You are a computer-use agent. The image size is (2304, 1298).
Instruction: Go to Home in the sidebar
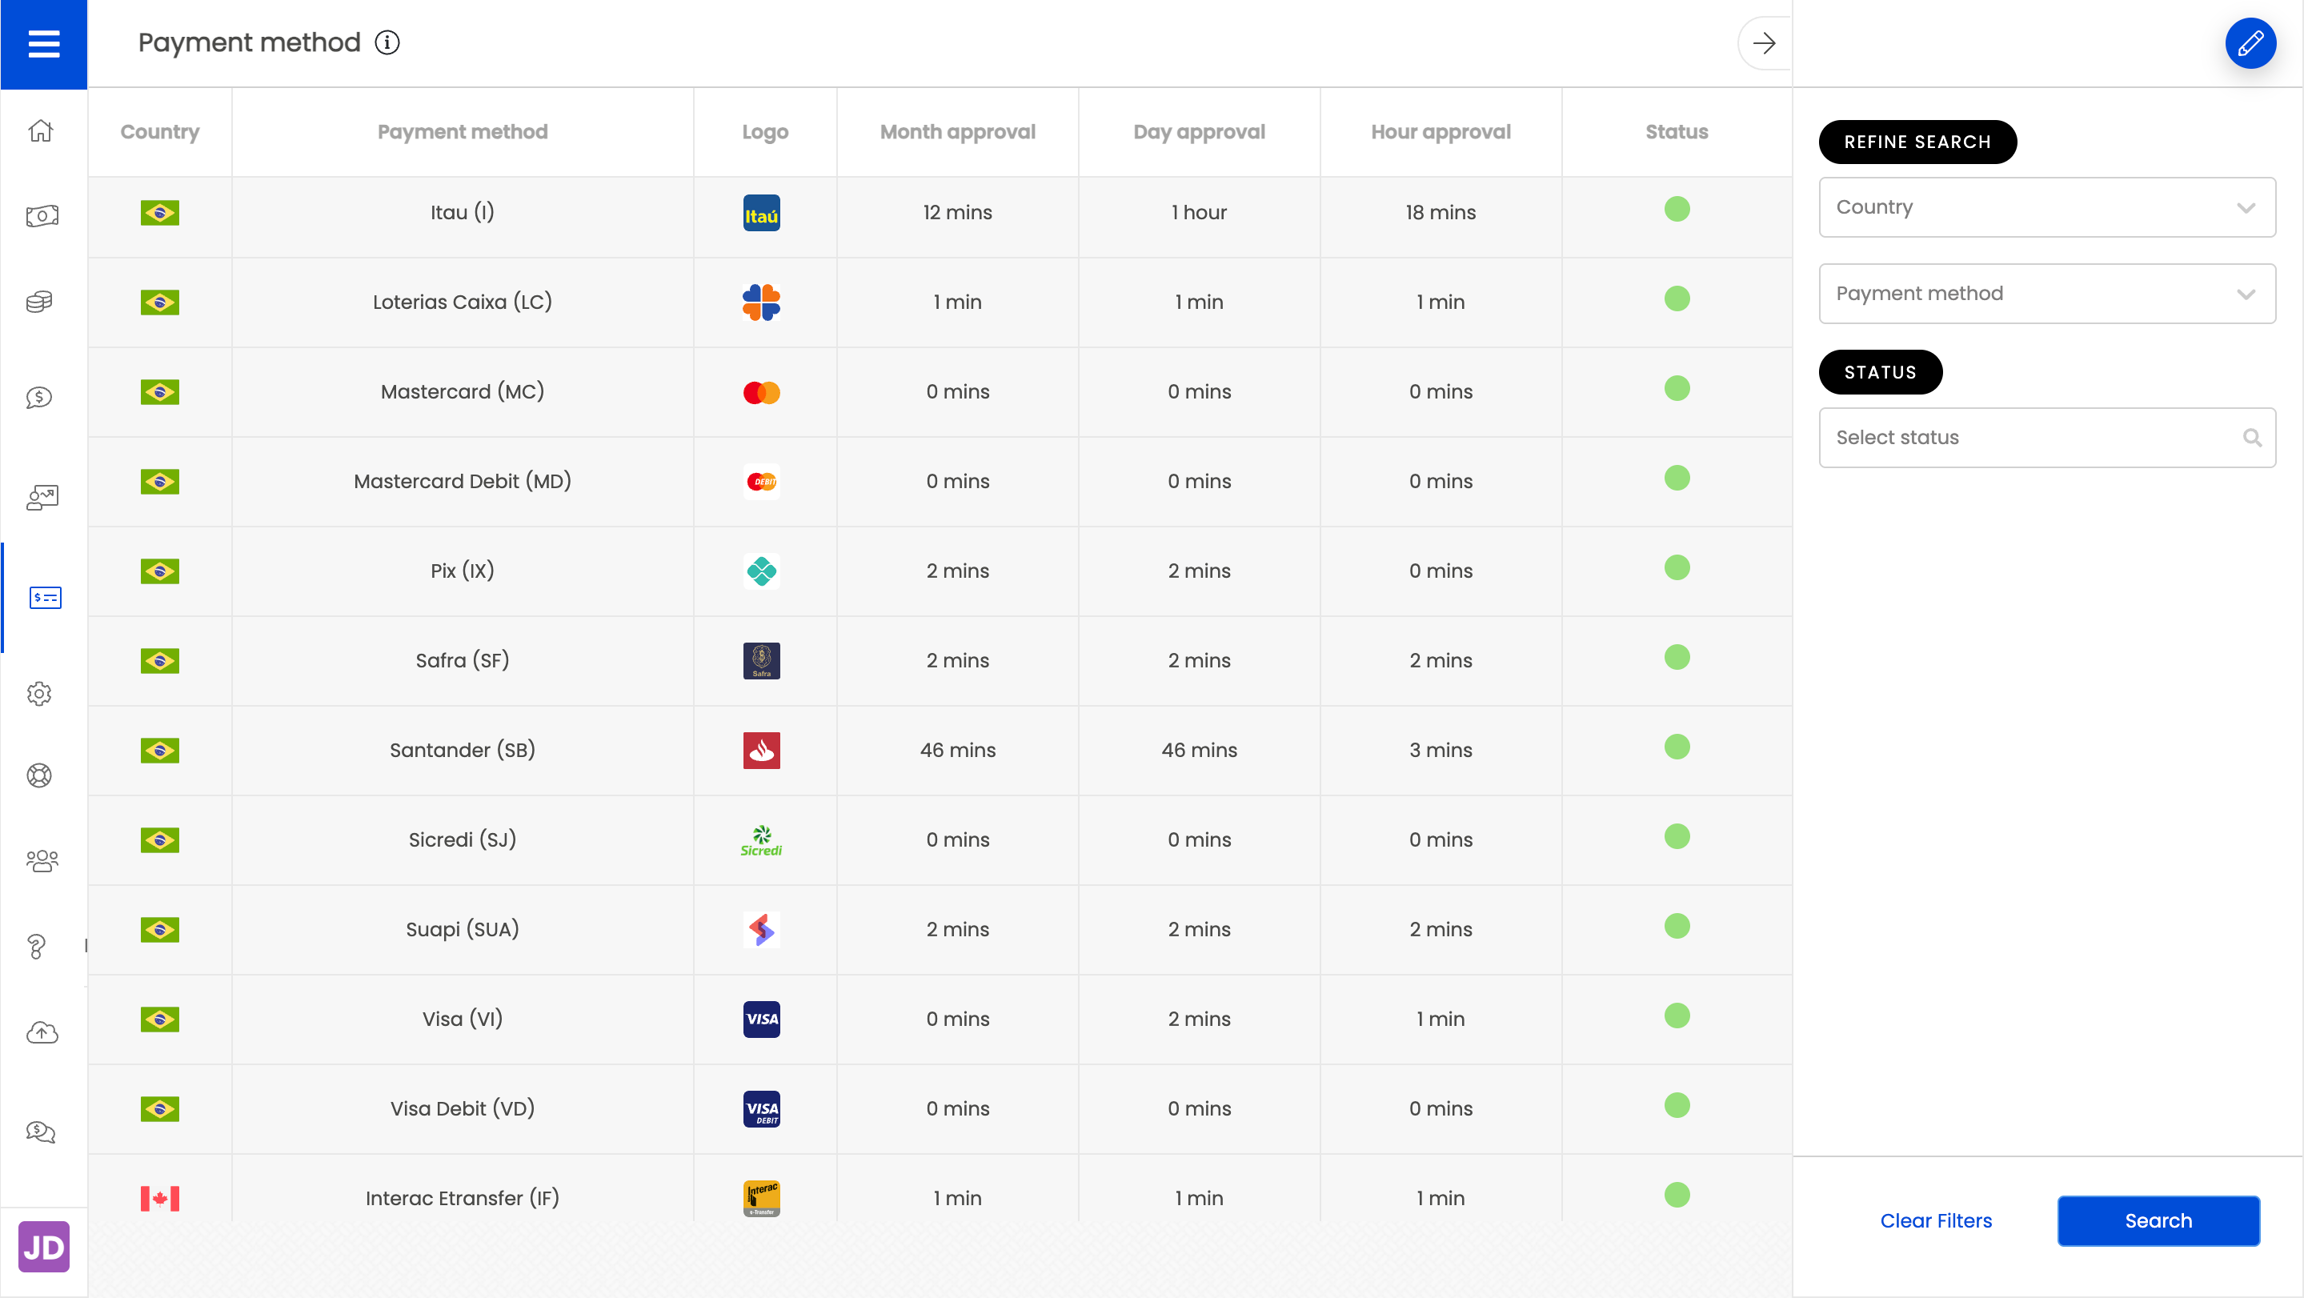coord(41,131)
